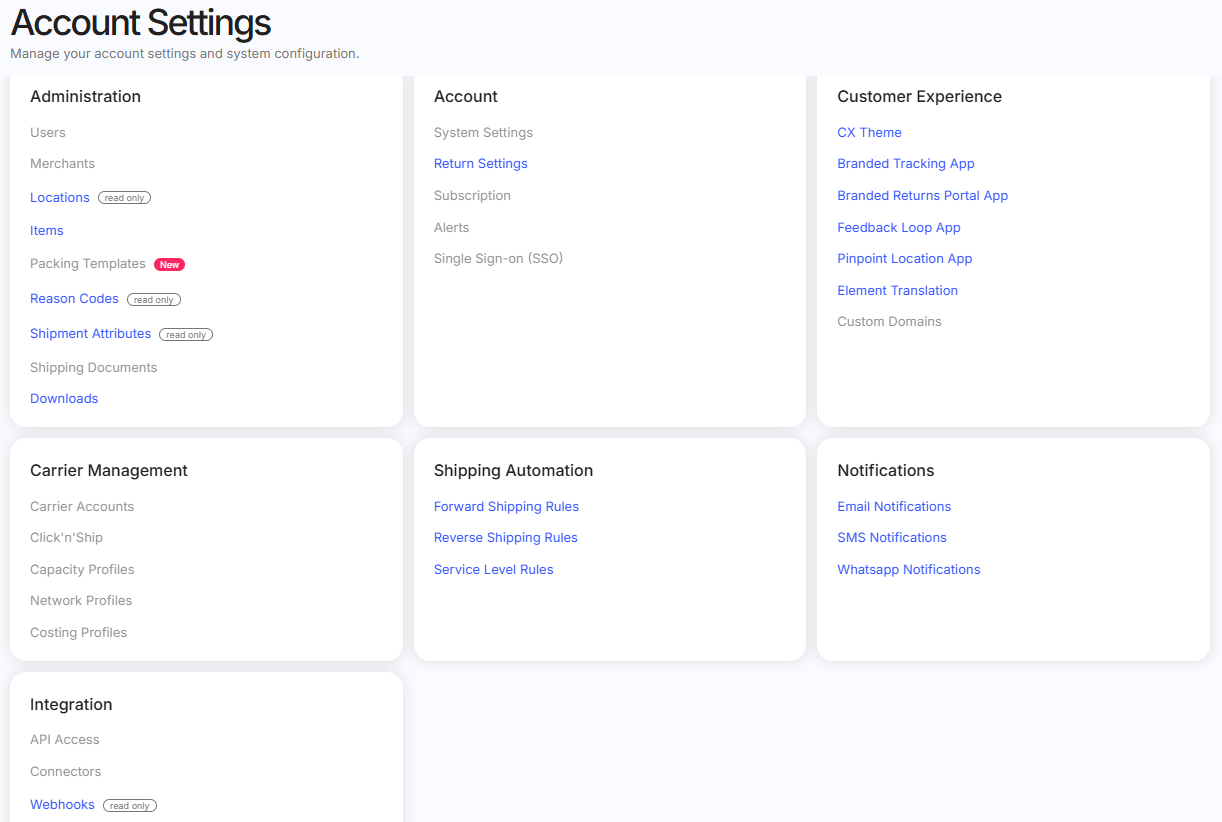This screenshot has width=1222, height=822.
Task: Click the Customer Experience card heading
Action: [x=919, y=97]
